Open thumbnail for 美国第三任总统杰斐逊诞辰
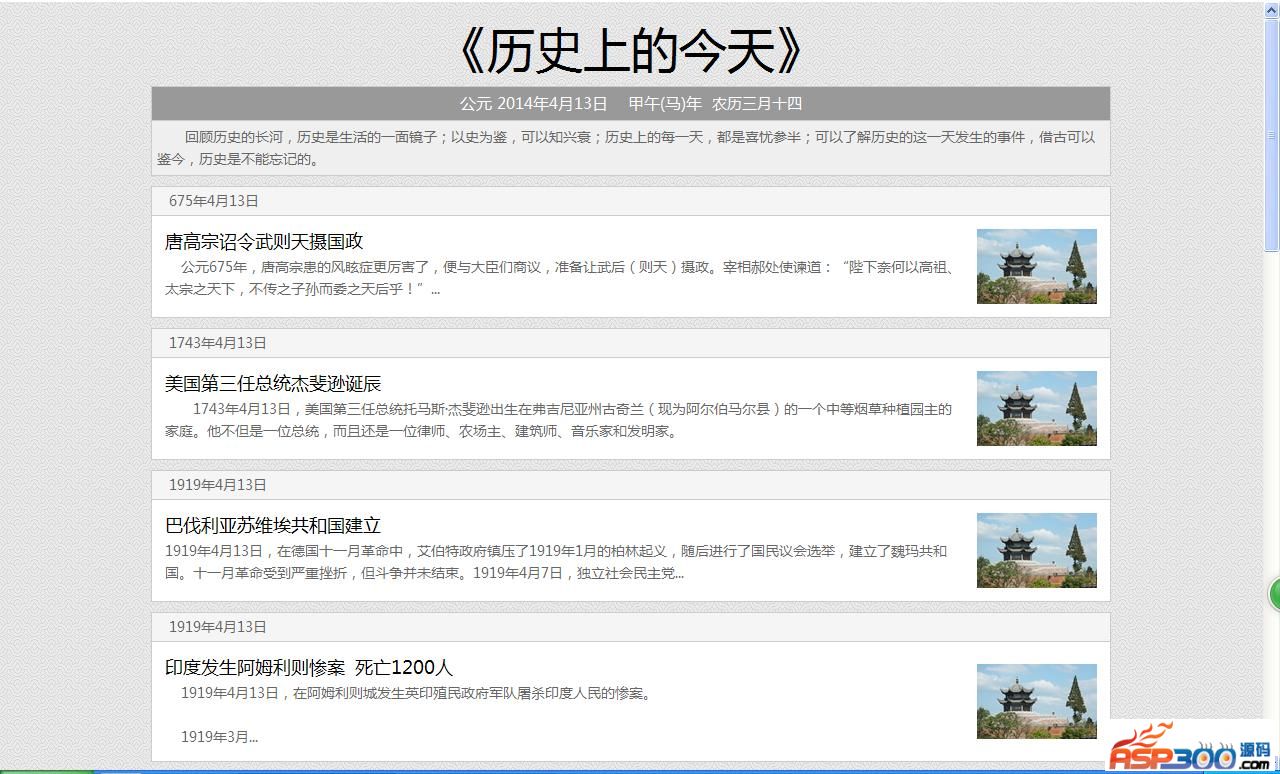This screenshot has width=1280, height=774. (x=1036, y=408)
